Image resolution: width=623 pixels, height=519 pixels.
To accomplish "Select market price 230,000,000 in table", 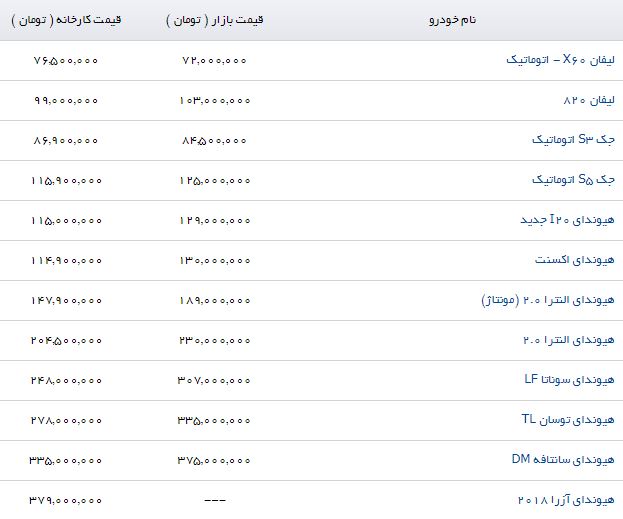I will (x=215, y=340).
